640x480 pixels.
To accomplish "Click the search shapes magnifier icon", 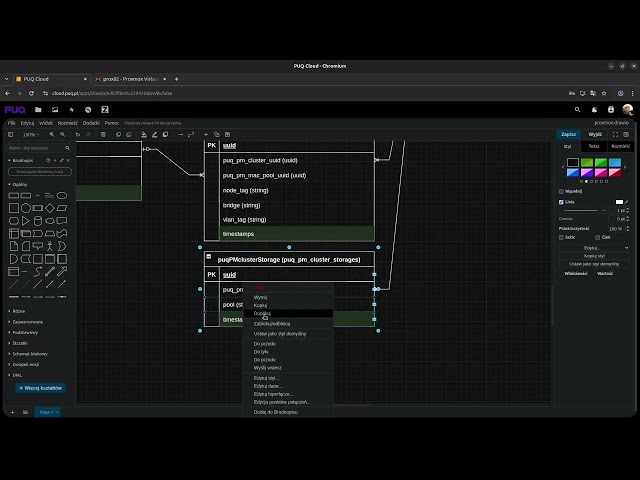I will (x=67, y=148).
